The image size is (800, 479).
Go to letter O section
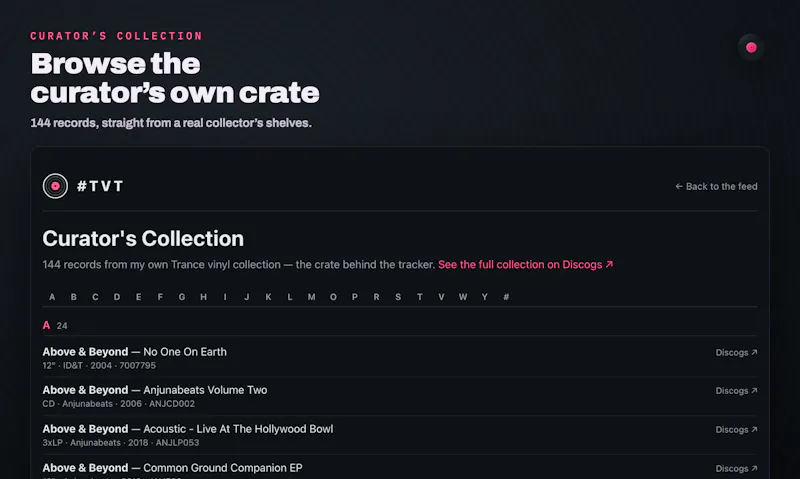point(333,297)
